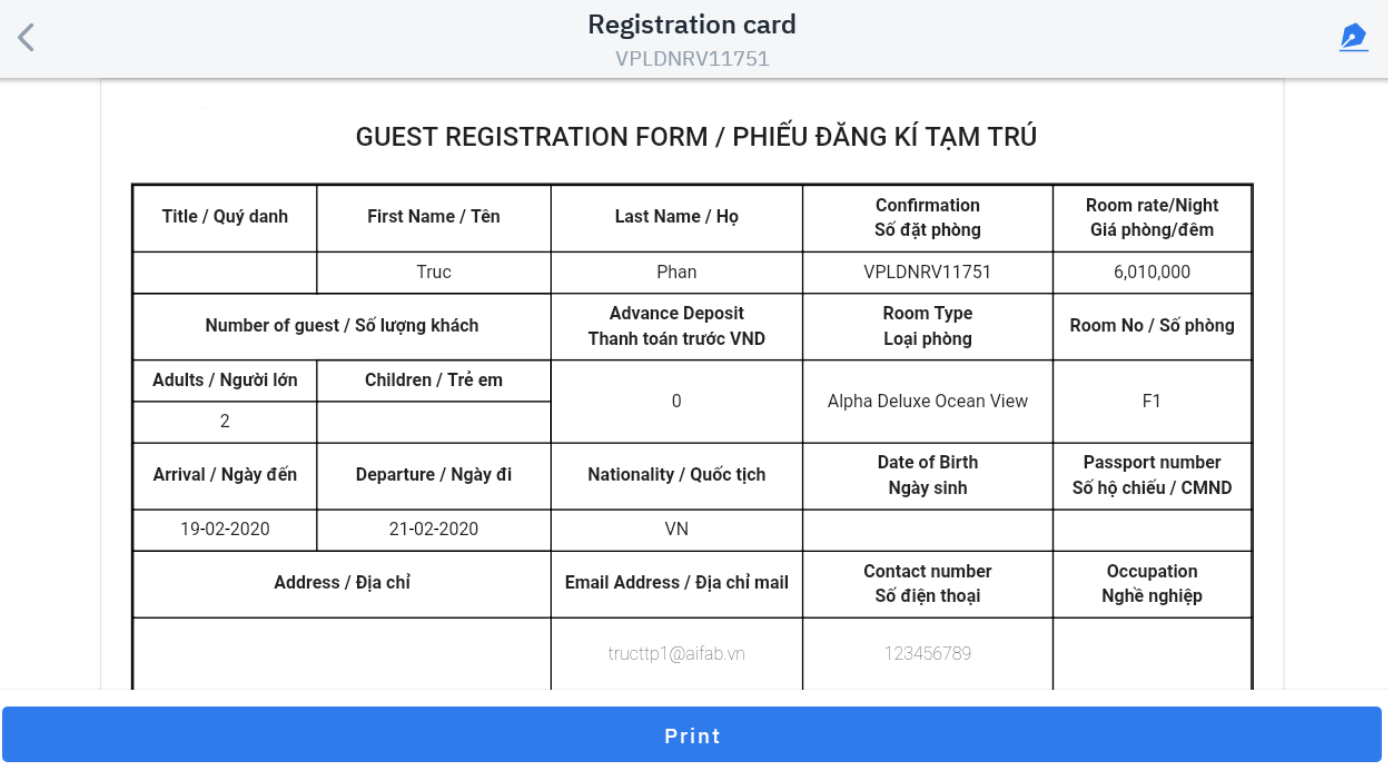The width and height of the screenshot is (1388, 773).
Task: Select the Nationality field showing VN
Action: point(676,529)
